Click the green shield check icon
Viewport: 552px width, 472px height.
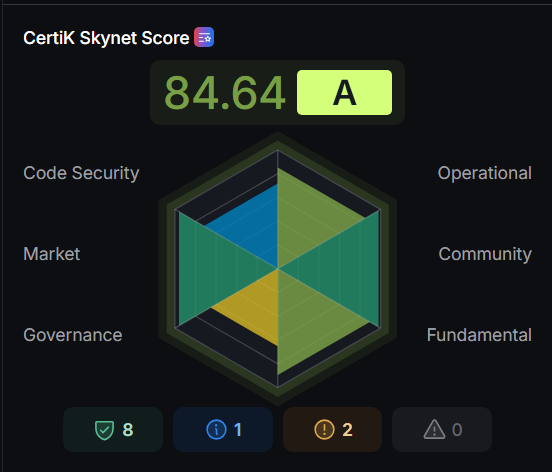pyautogui.click(x=104, y=430)
